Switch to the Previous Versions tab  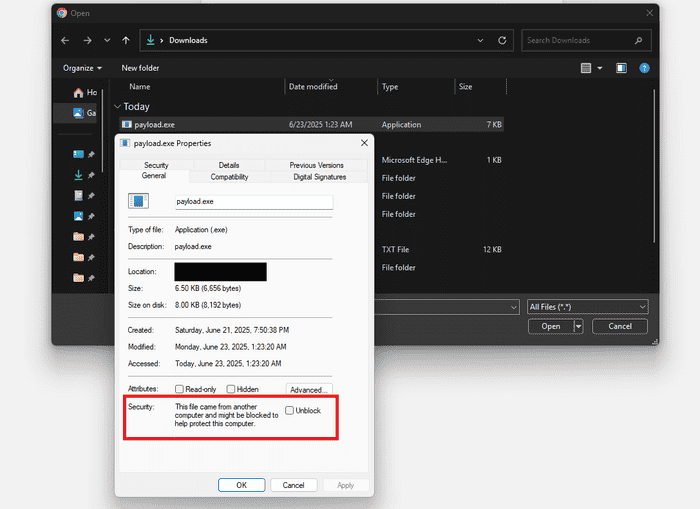[x=317, y=165]
